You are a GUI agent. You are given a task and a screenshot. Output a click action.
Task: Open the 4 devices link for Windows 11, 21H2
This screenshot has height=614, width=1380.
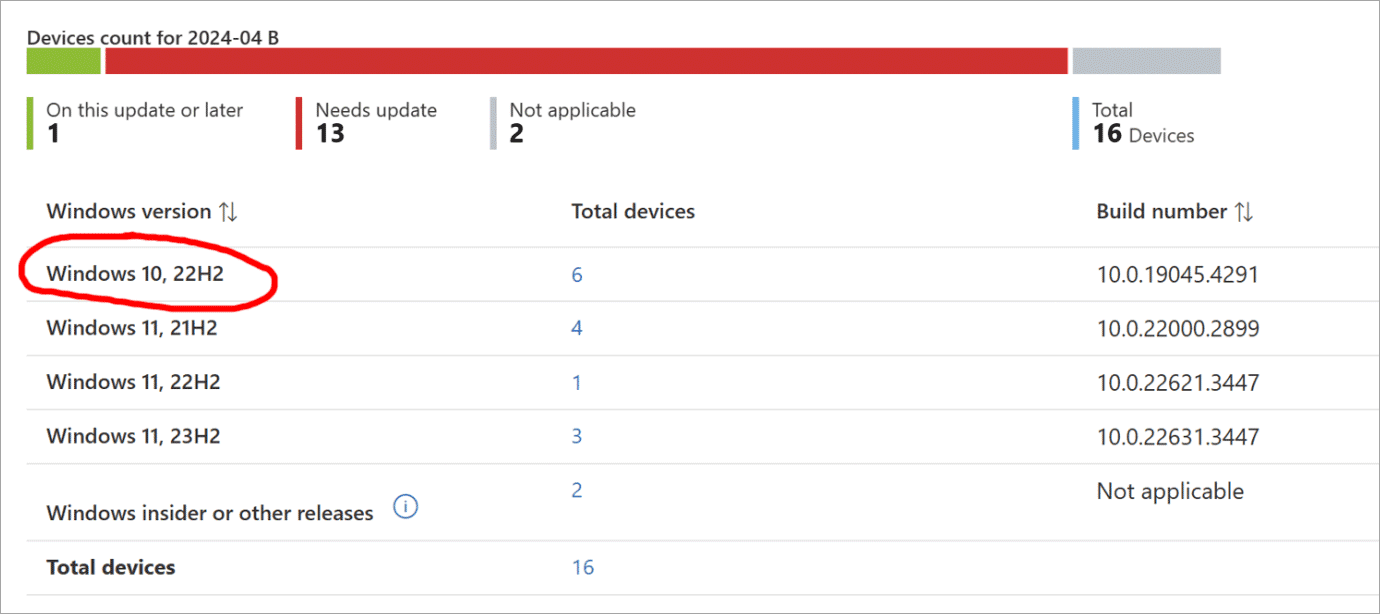[x=577, y=328]
